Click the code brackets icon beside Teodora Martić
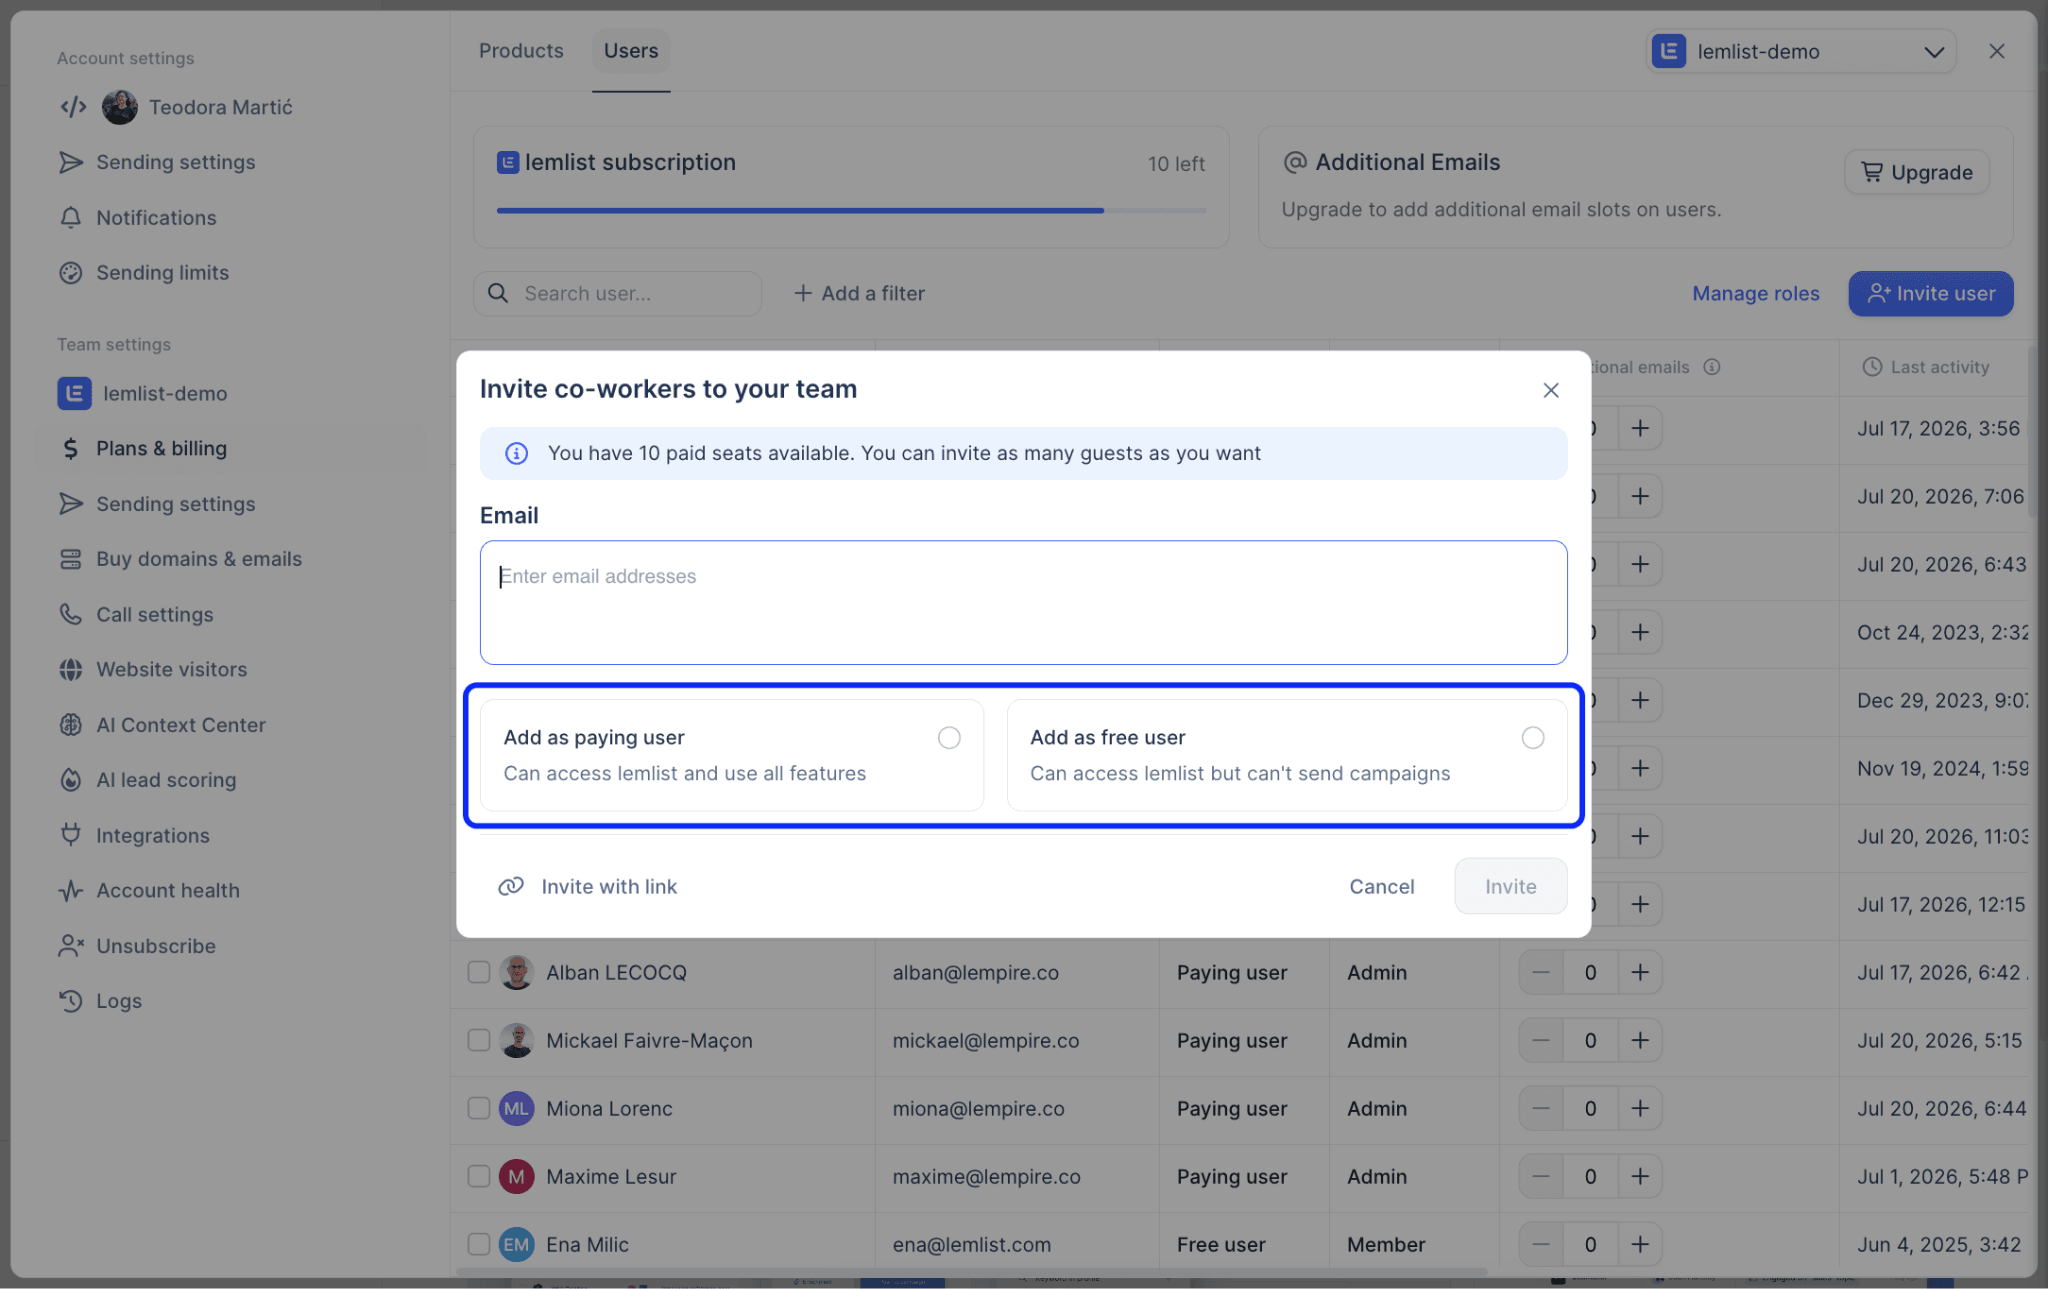The width and height of the screenshot is (2048, 1289). 73,107
